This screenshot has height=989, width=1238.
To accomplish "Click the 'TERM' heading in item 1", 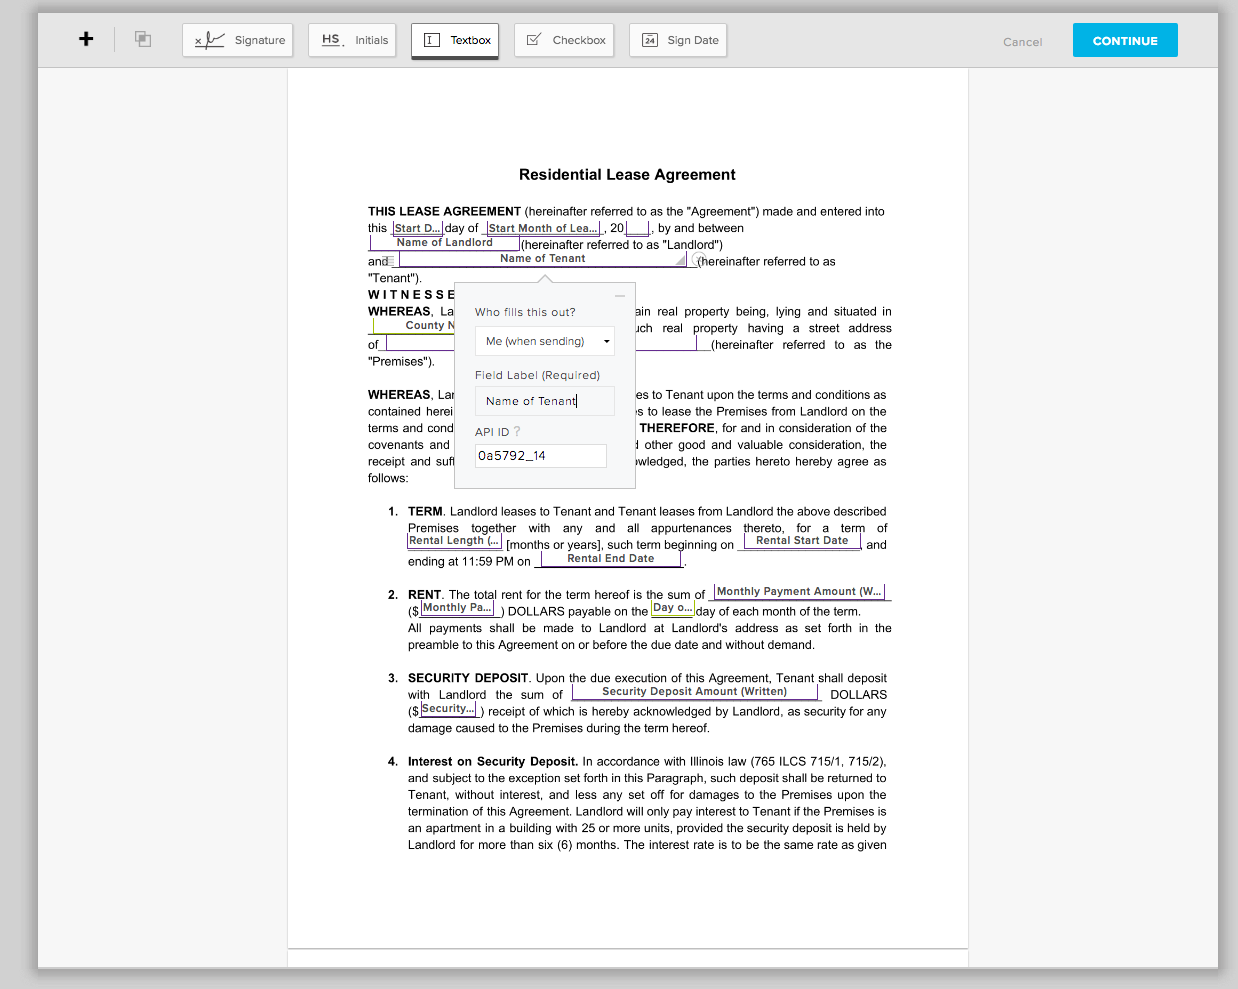I will 425,512.
